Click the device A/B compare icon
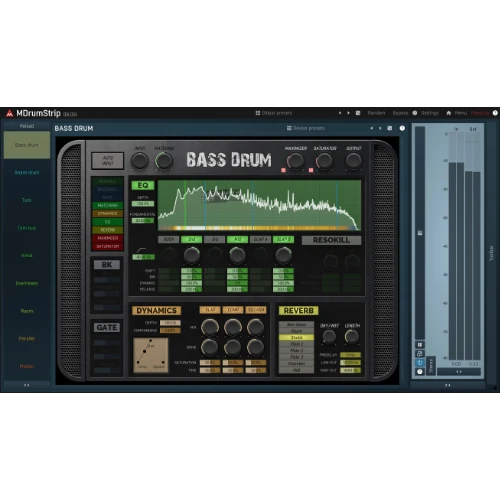Image resolution: width=500 pixels, height=500 pixels. pos(390,128)
